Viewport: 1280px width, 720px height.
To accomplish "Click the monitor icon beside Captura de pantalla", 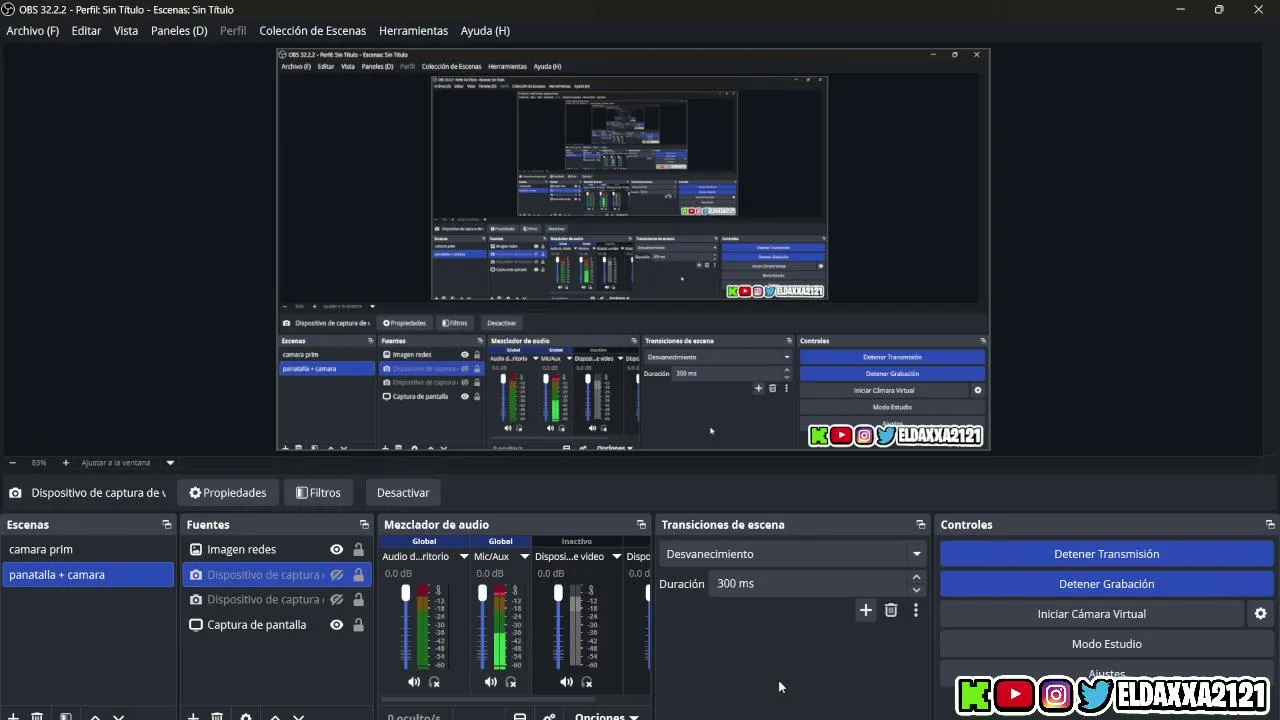I will 196,625.
